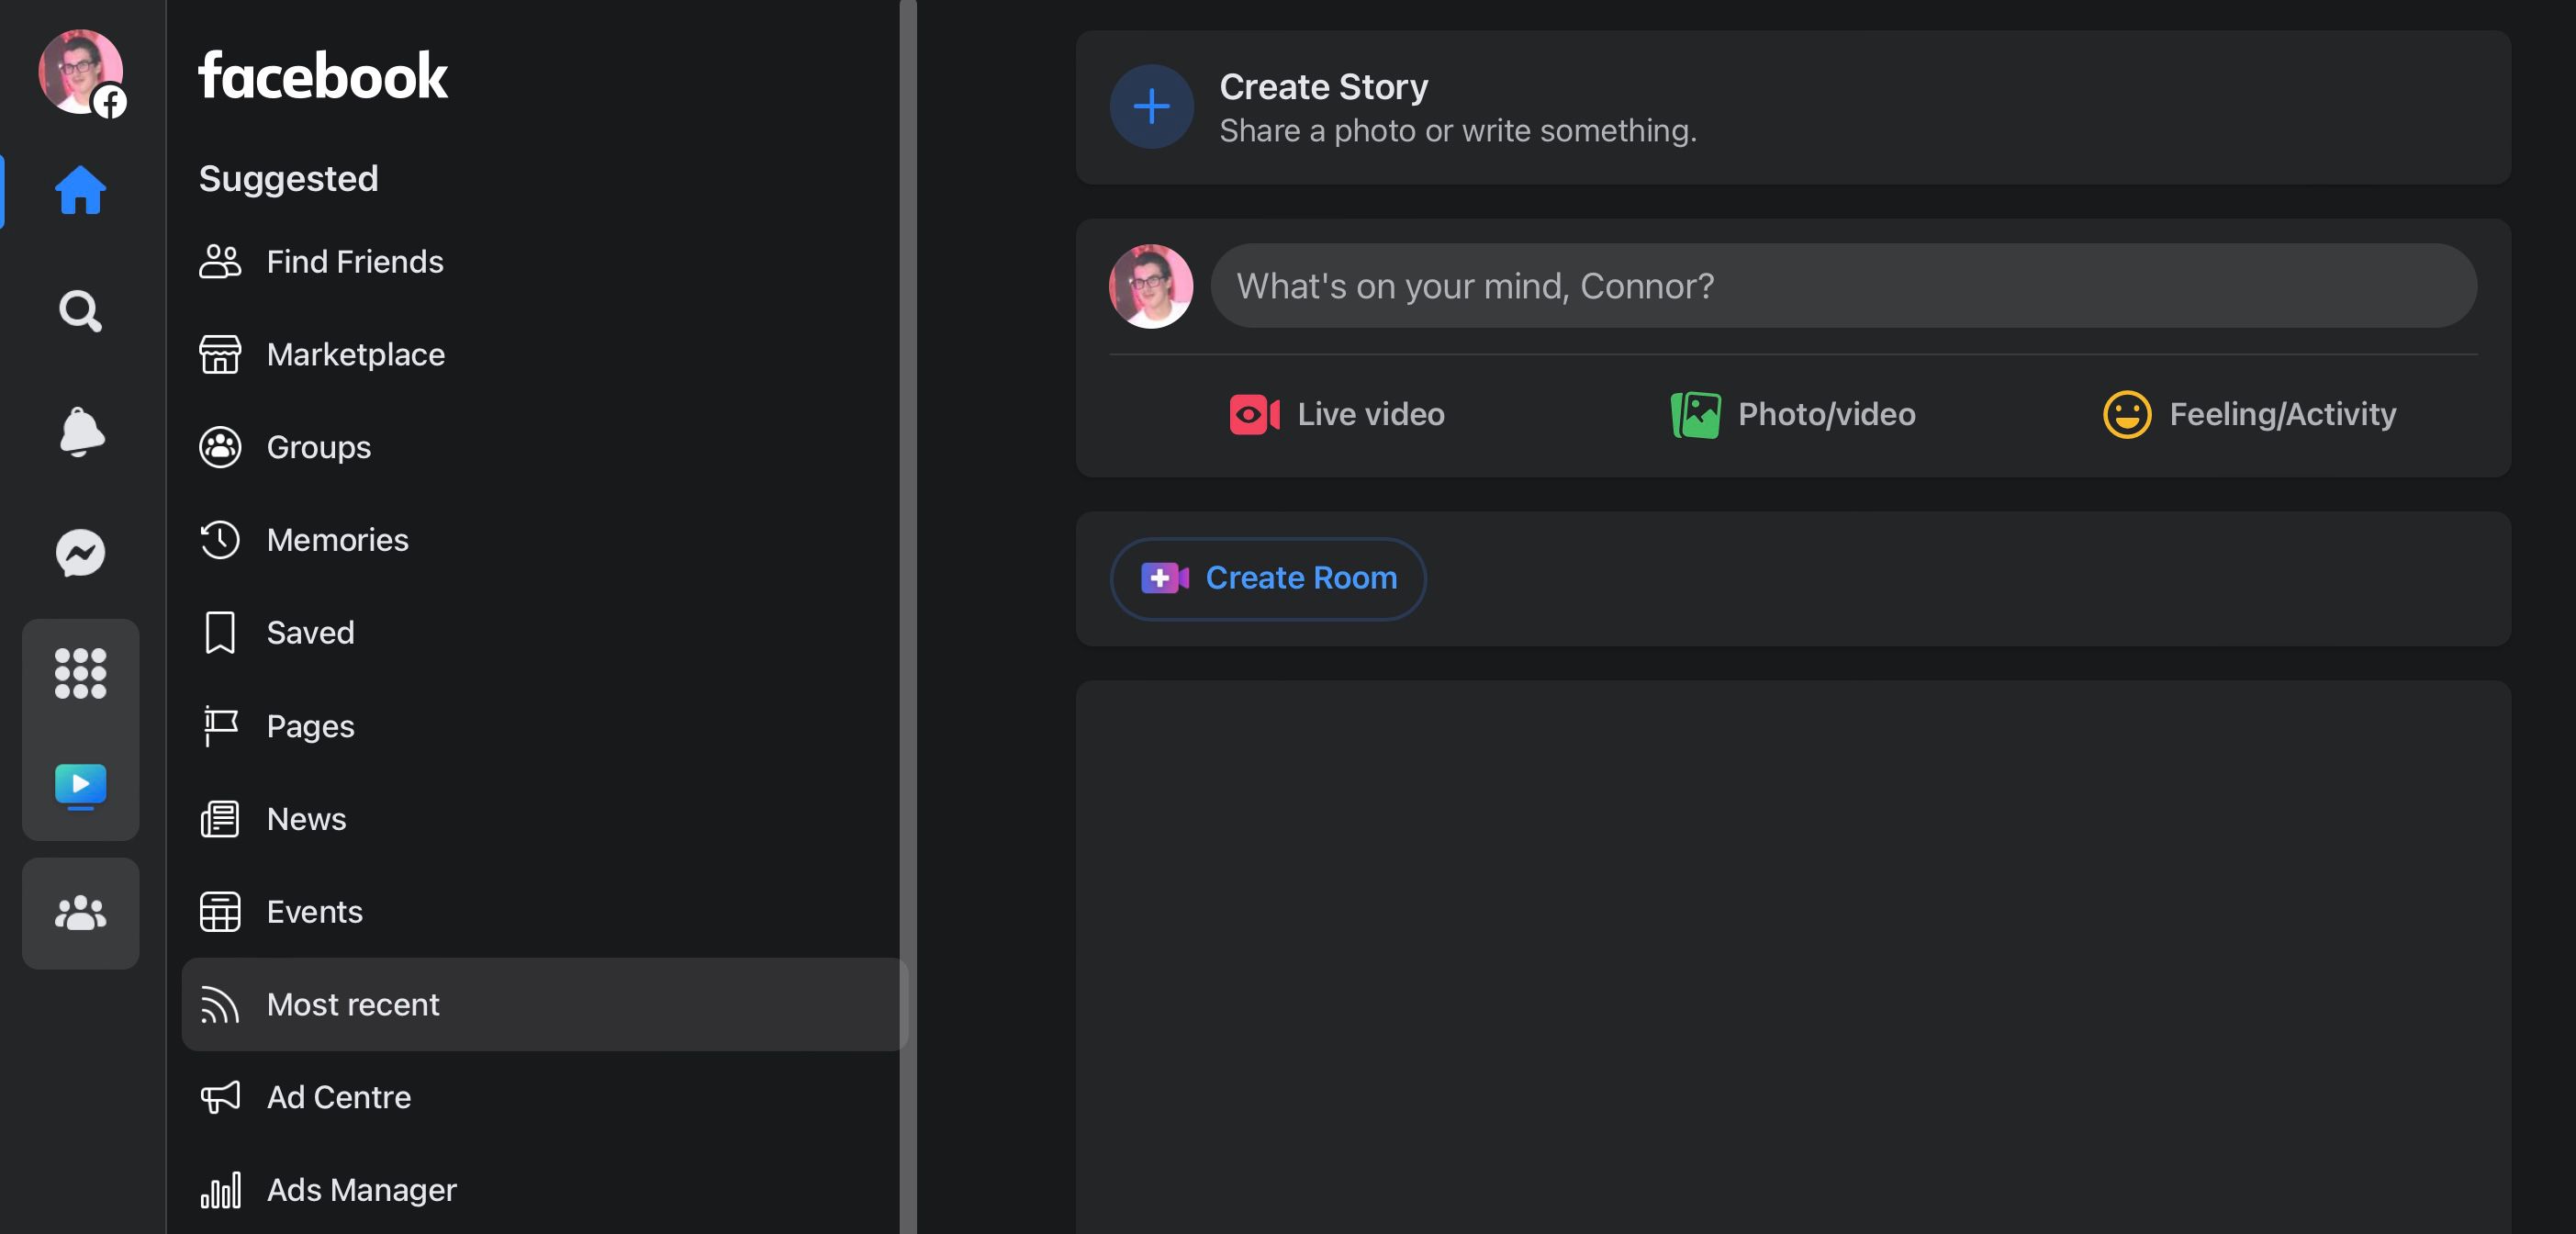Viewport: 2576px width, 1234px height.
Task: Select Most recent feed option
Action: [352, 1004]
